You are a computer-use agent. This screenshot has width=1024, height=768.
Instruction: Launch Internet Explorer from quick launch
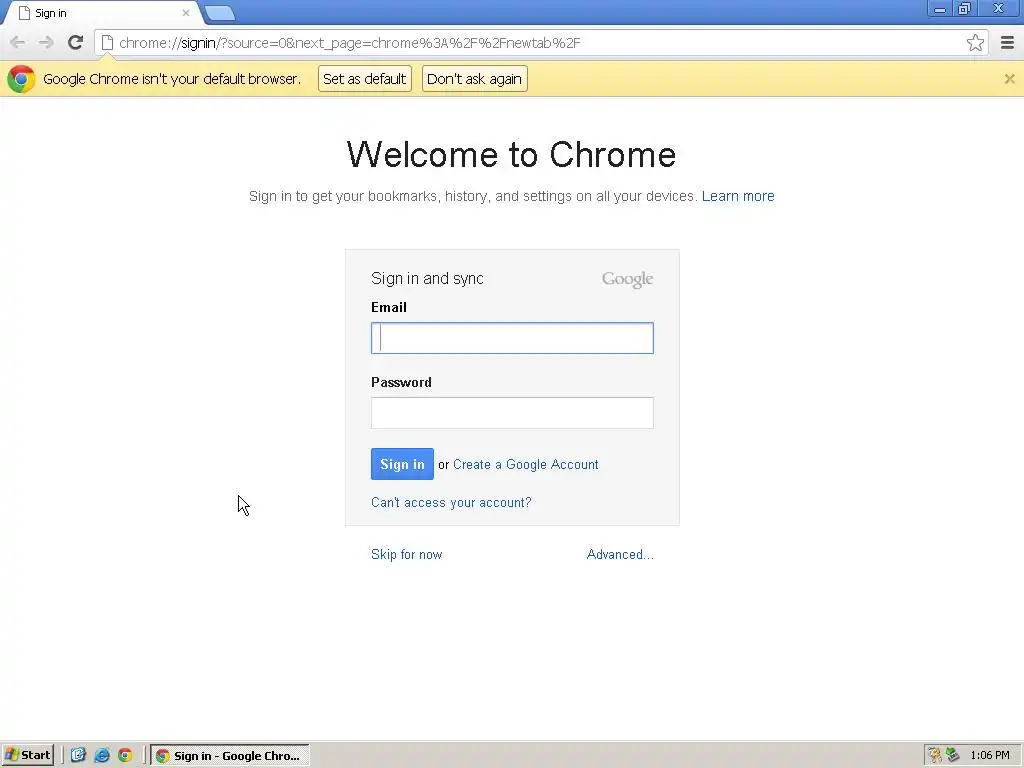[x=102, y=756]
